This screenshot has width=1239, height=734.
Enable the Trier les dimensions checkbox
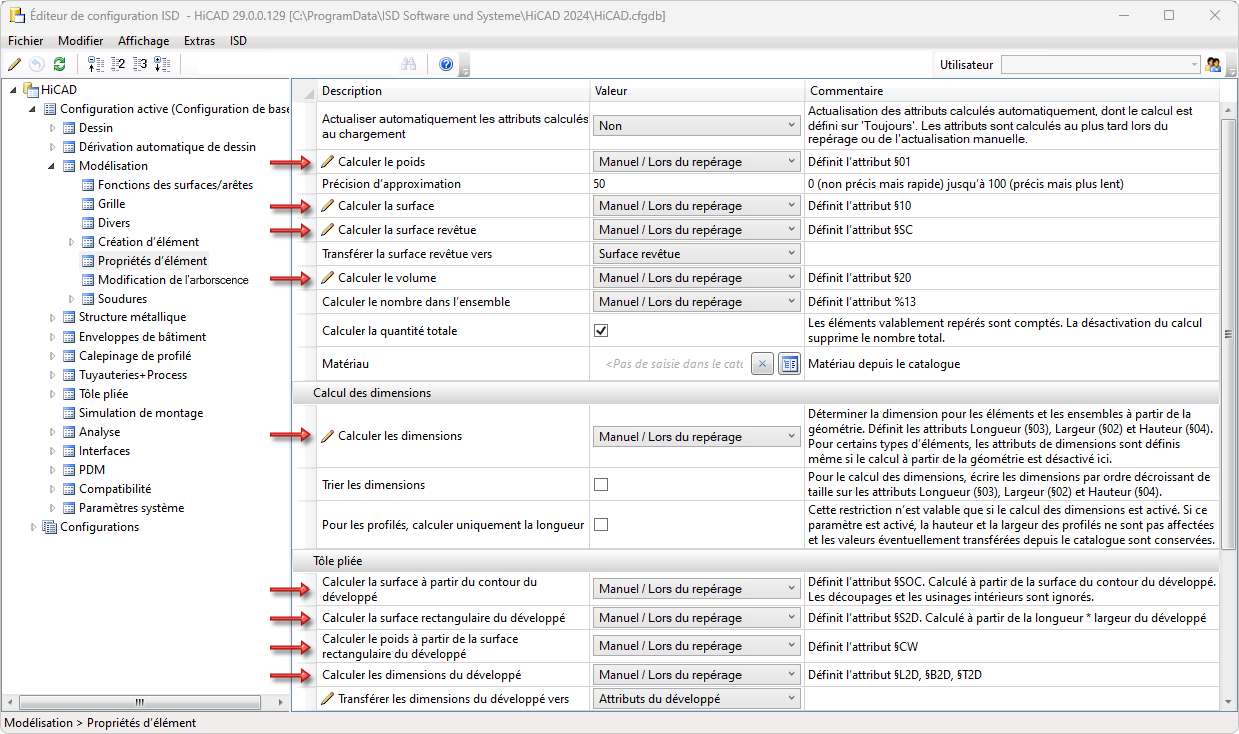coord(601,485)
